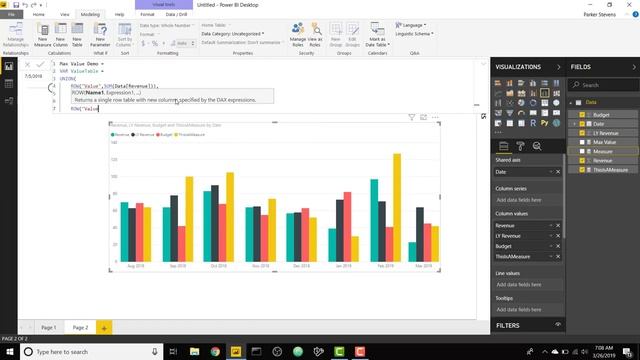The height and width of the screenshot is (360, 640).
Task: Open more options ellipsis above chart
Action: click(435, 118)
